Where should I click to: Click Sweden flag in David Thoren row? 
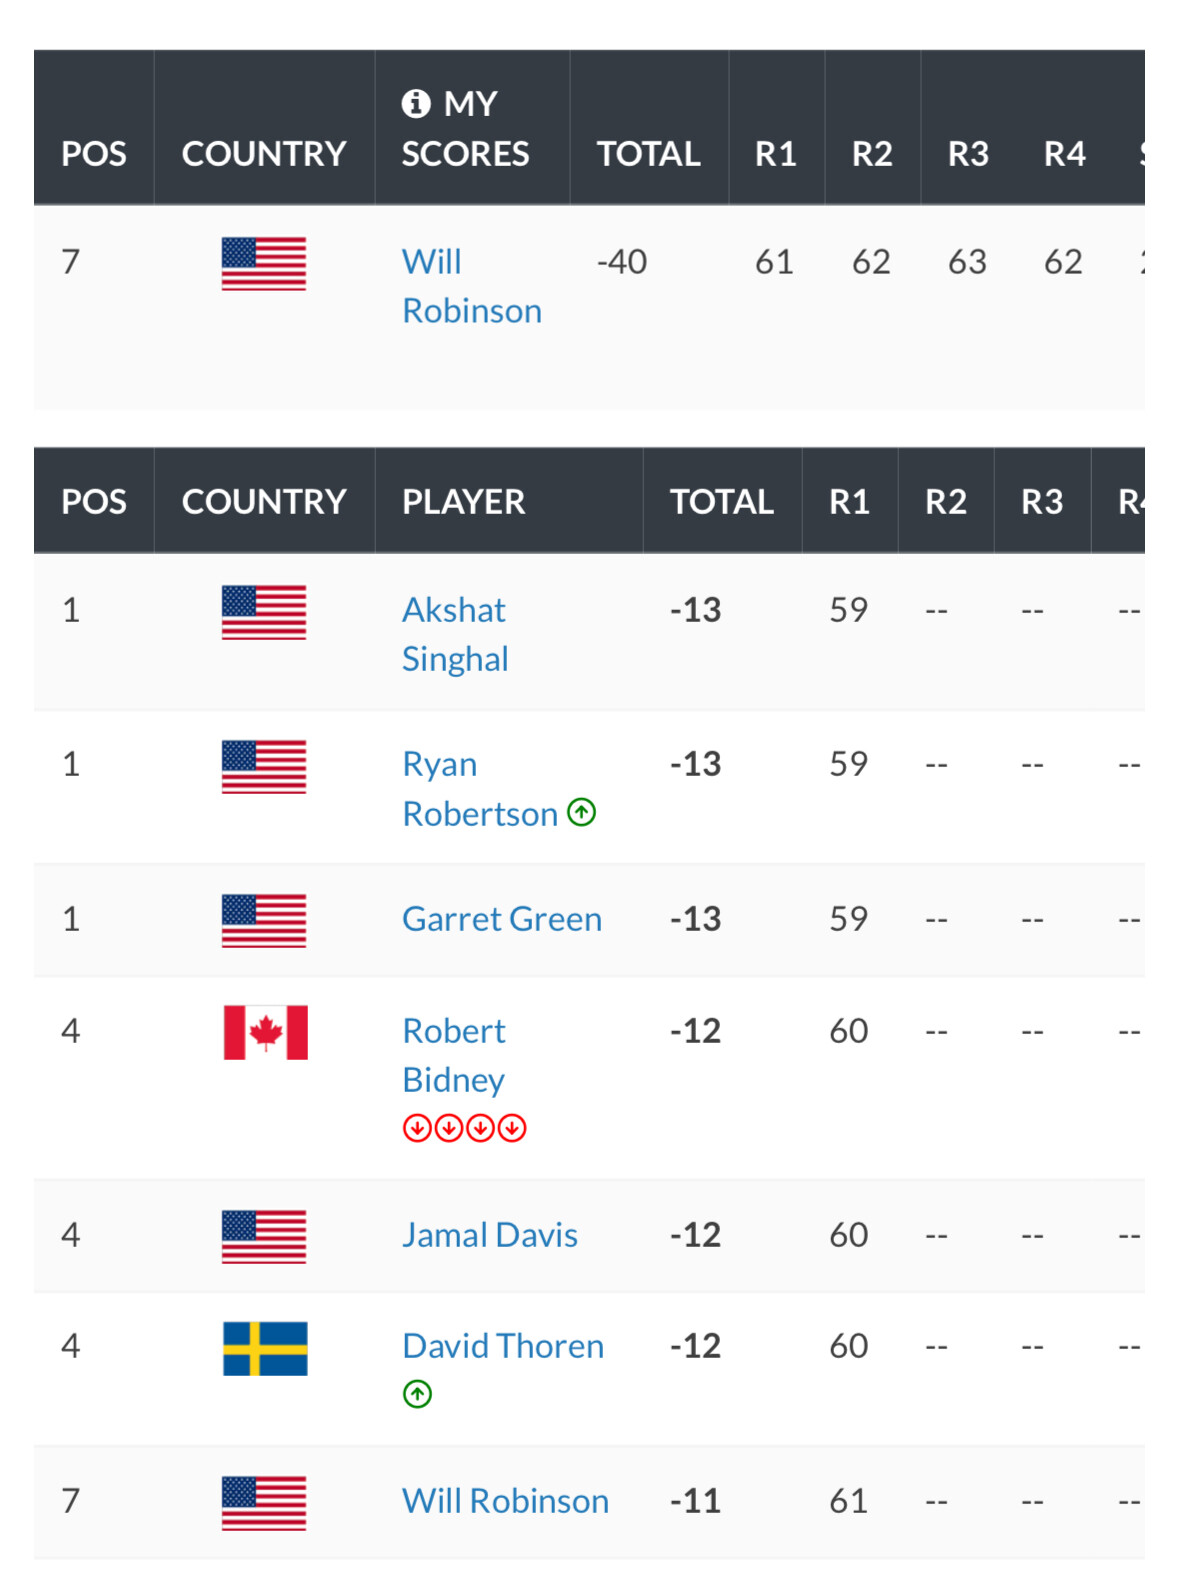pos(265,1348)
